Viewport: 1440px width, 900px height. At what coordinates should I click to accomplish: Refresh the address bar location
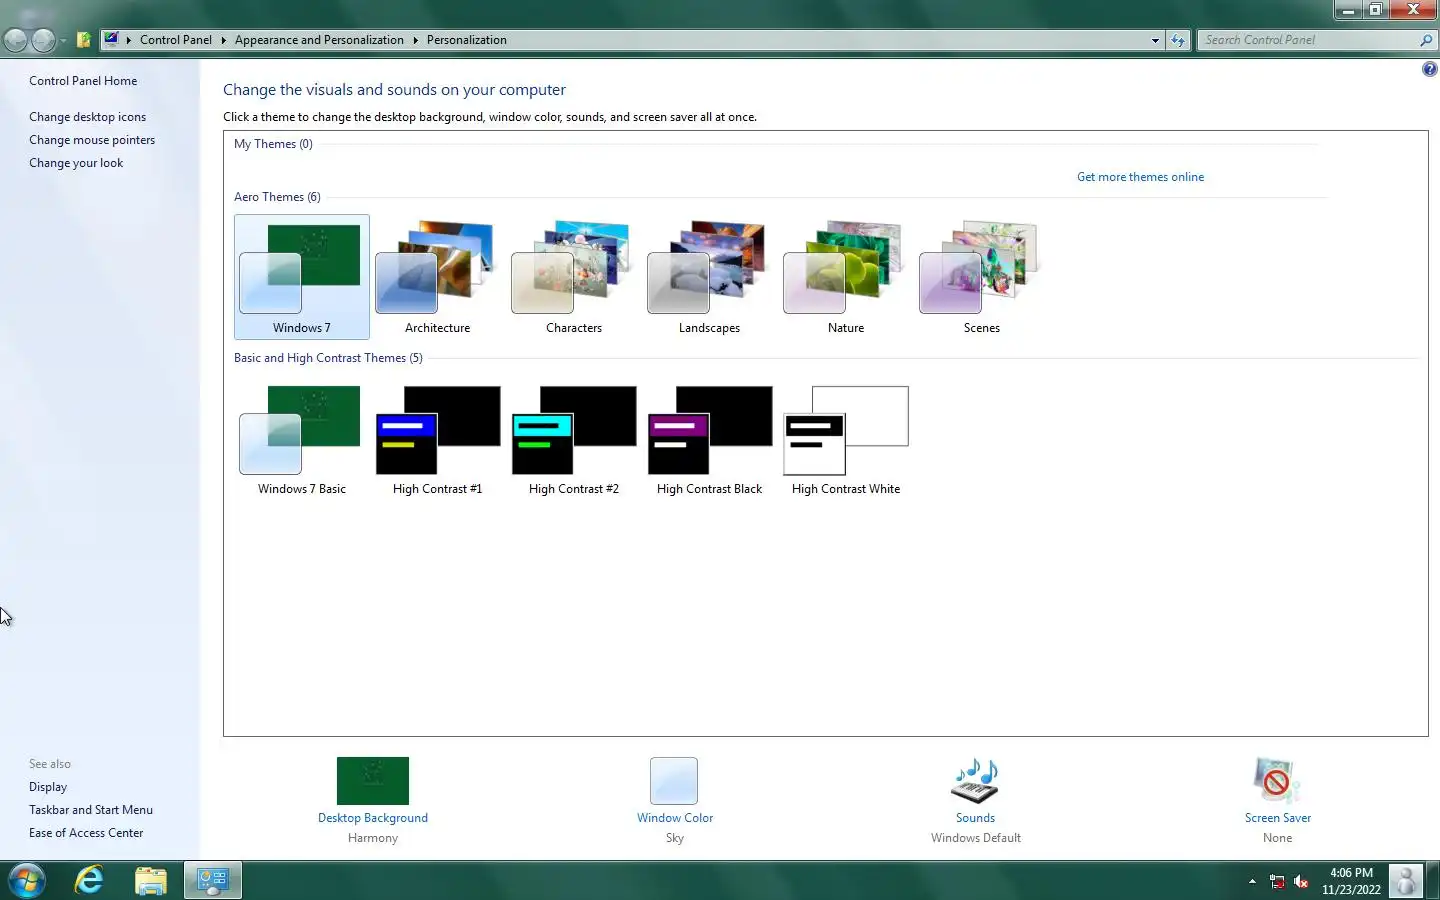(1178, 40)
